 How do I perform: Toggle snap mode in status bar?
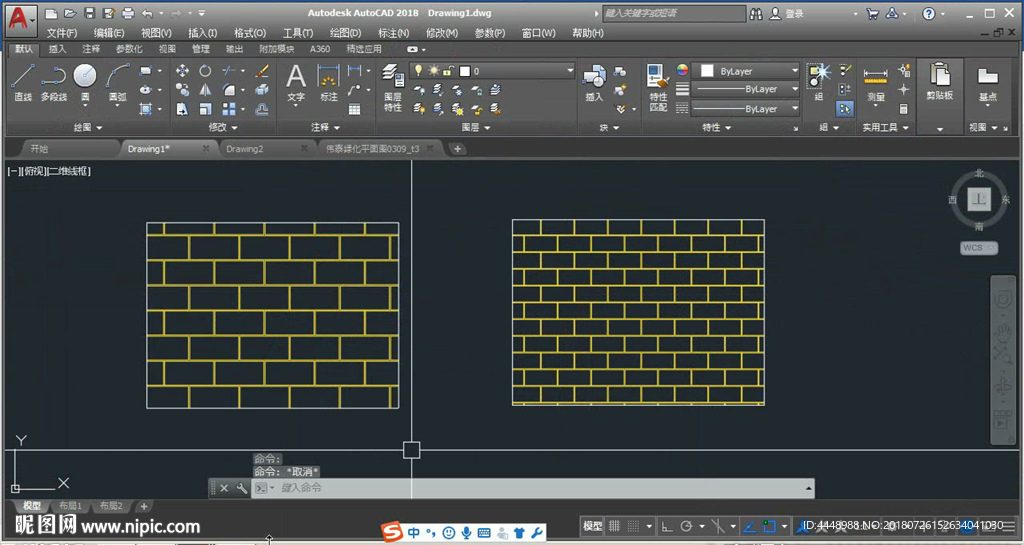pyautogui.click(x=633, y=526)
